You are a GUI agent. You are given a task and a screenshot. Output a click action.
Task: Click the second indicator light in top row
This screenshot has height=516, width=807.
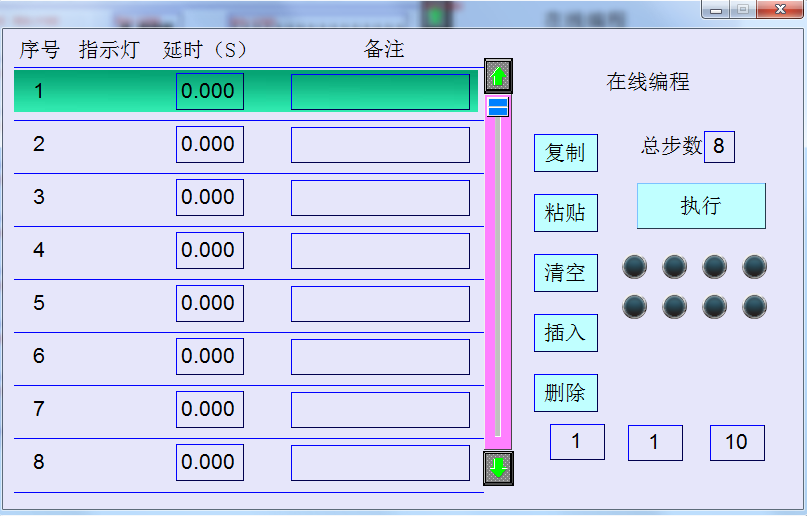click(x=675, y=266)
